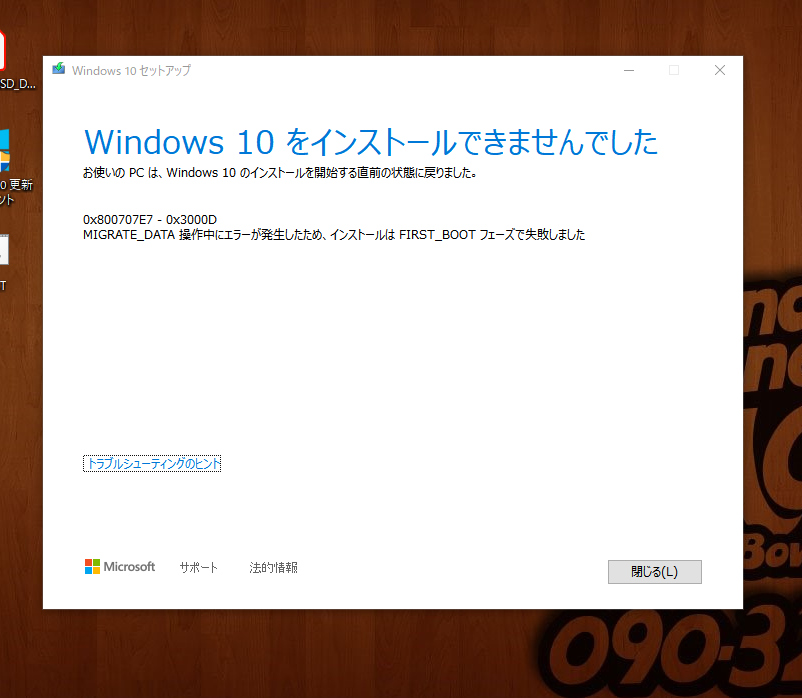Click the 閉じる(L) button
Screen dimensions: 802x698
click(654, 572)
